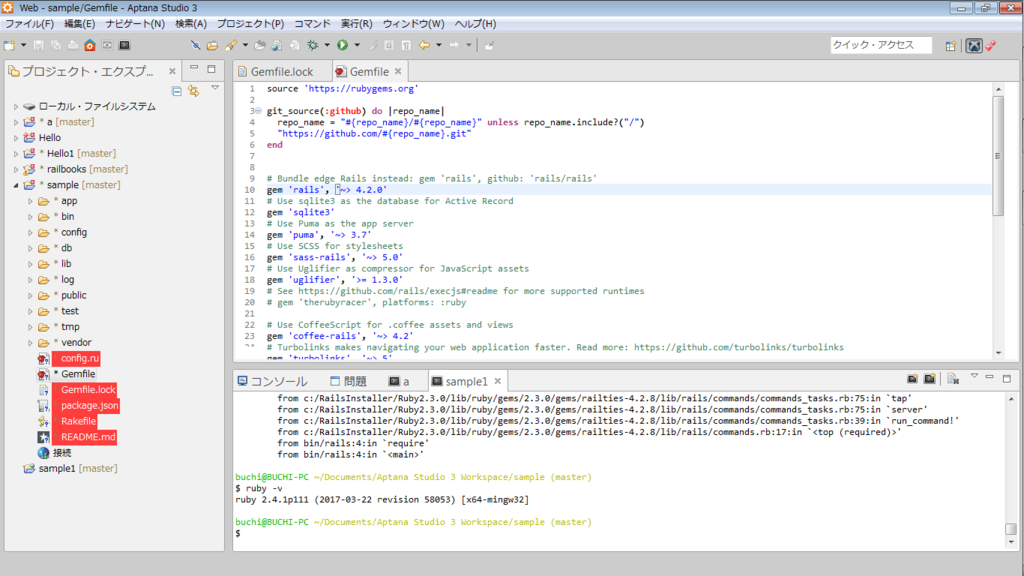Close the sample1 terminal tab

coord(498,381)
